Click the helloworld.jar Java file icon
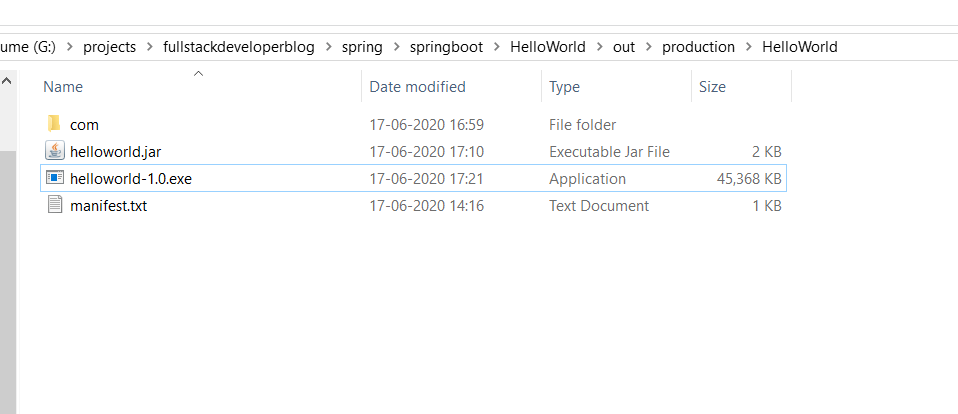The width and height of the screenshot is (958, 414). pos(54,152)
